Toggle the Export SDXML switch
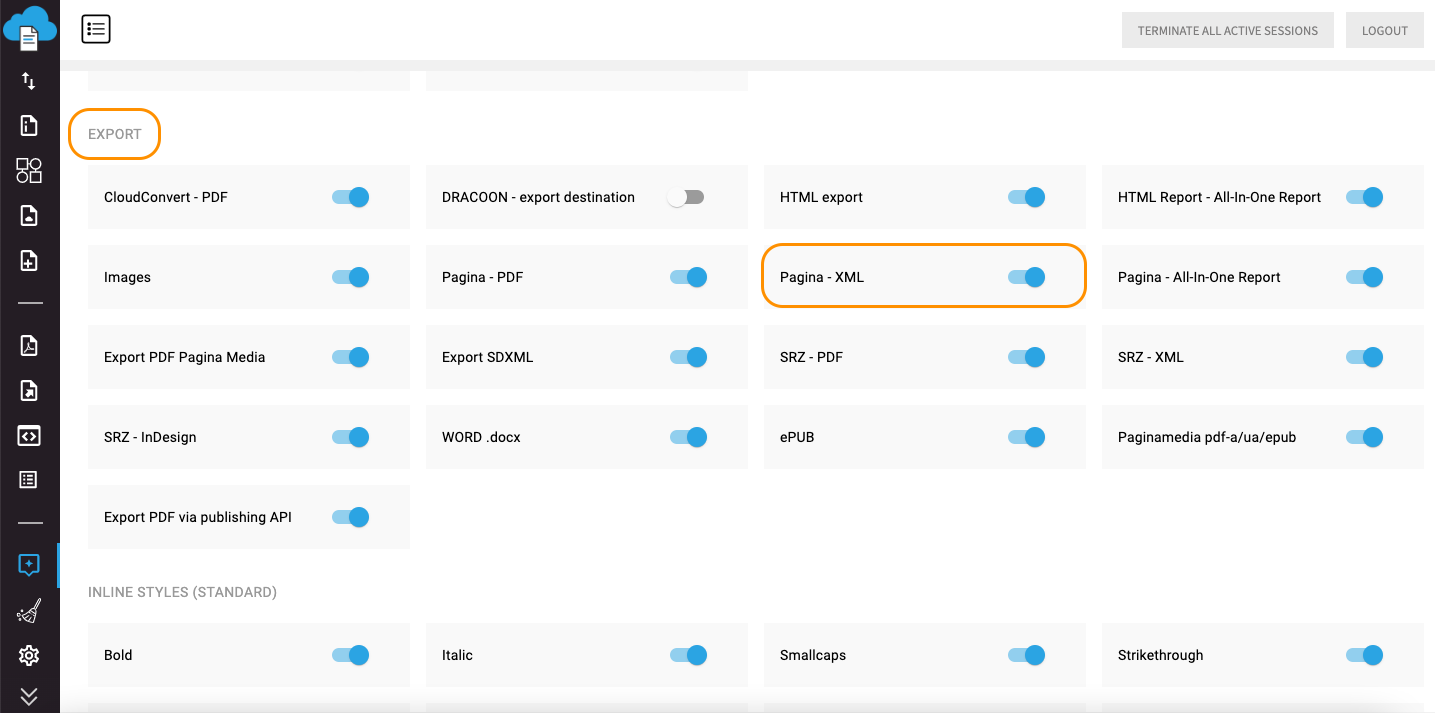Screen dimensions: 1435x713 click(689, 357)
